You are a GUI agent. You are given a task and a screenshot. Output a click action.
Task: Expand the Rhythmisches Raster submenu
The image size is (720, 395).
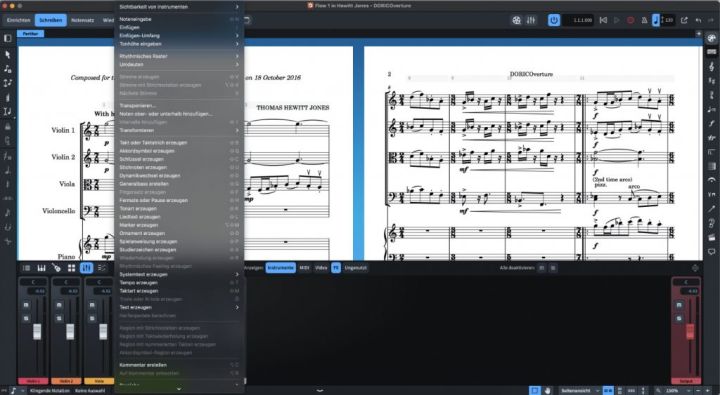[x=179, y=56]
